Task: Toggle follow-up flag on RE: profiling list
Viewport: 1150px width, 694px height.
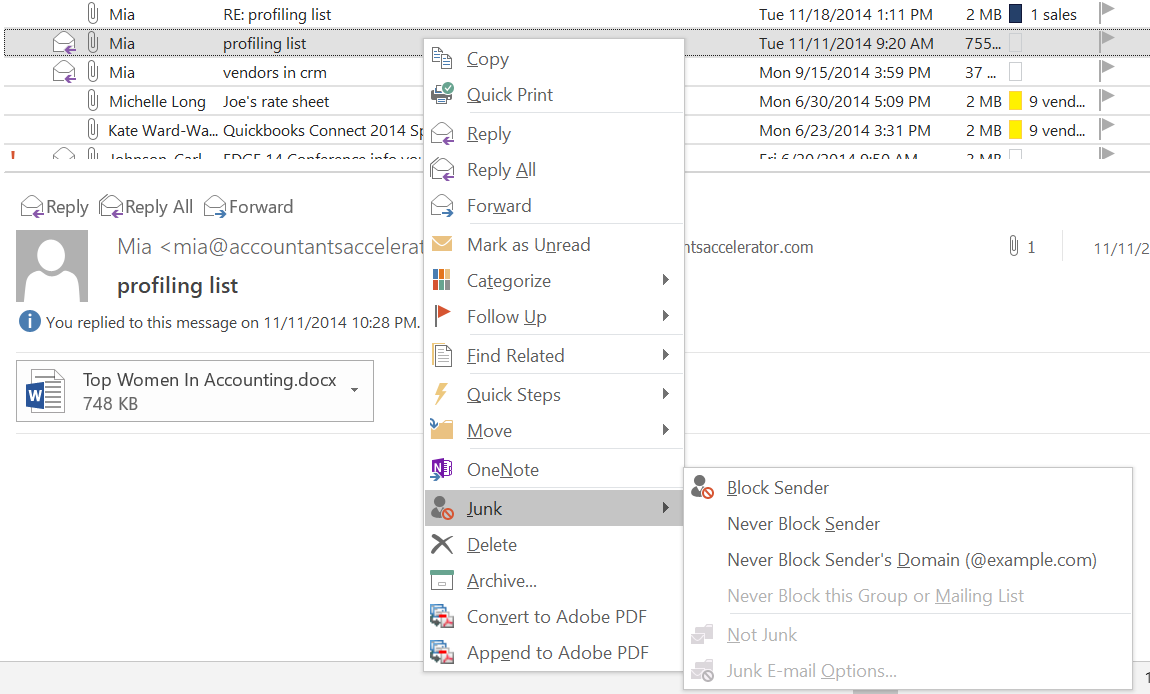Action: (1107, 14)
